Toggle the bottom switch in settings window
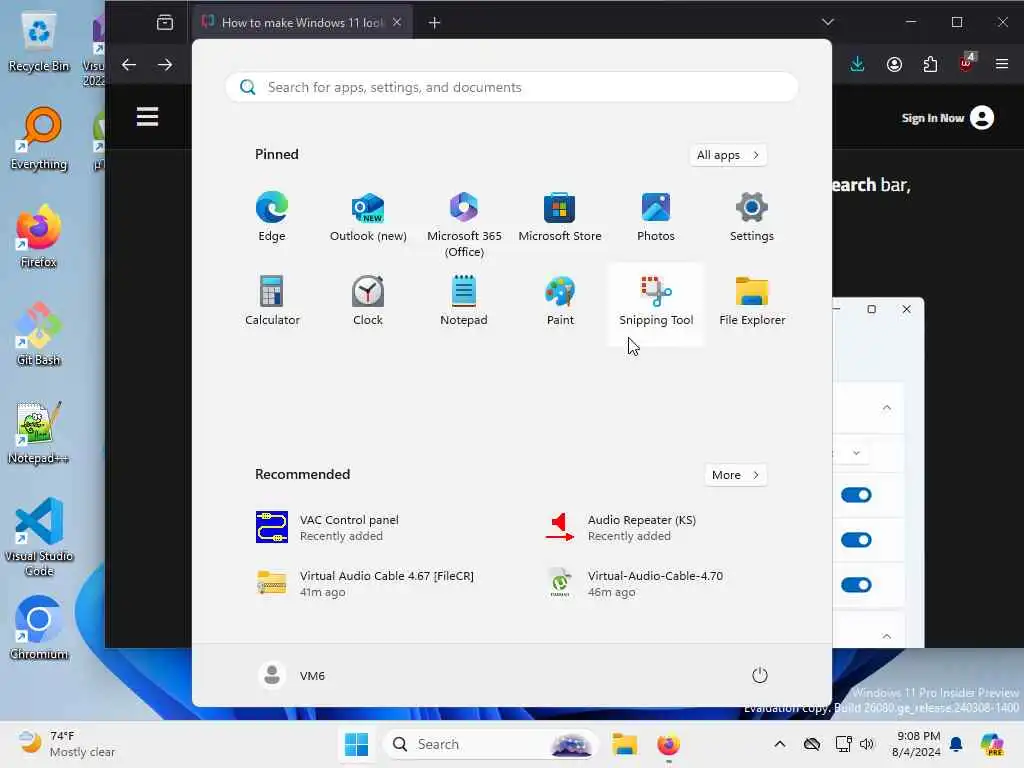 tap(856, 585)
